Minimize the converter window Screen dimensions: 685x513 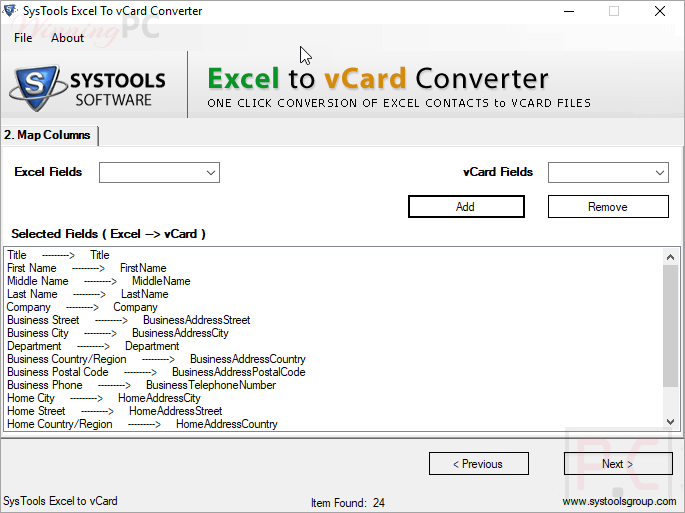tap(569, 11)
